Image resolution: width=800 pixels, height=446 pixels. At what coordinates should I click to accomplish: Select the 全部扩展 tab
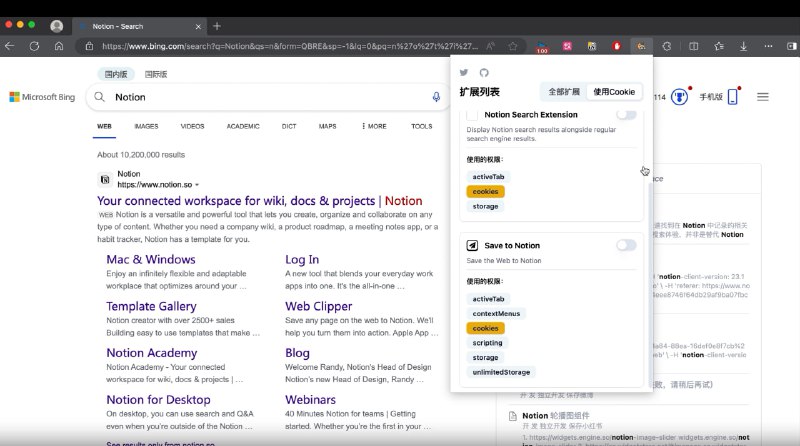pos(564,92)
